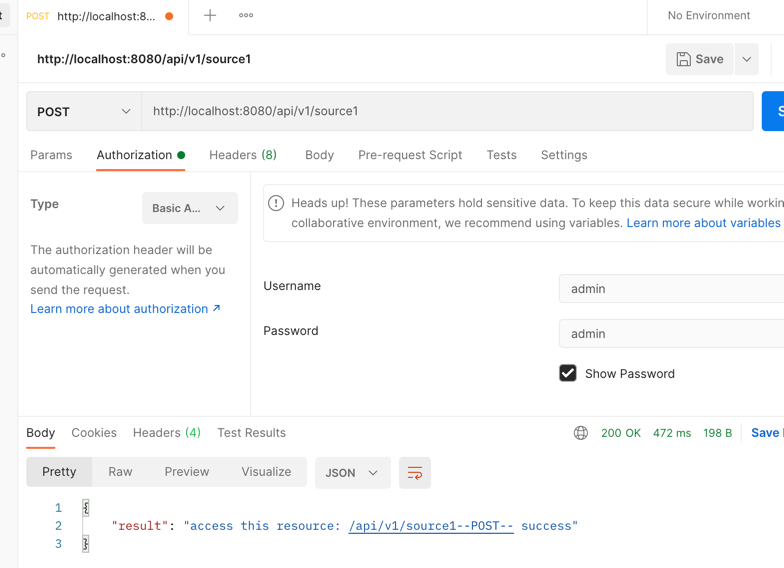
Task: Click the floppy disk Save button
Action: pyautogui.click(x=699, y=59)
